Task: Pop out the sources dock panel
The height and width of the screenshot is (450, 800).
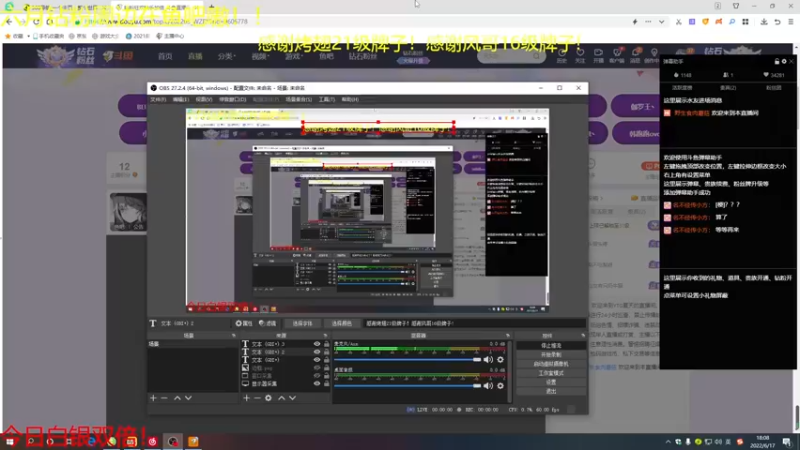Action: (x=326, y=336)
